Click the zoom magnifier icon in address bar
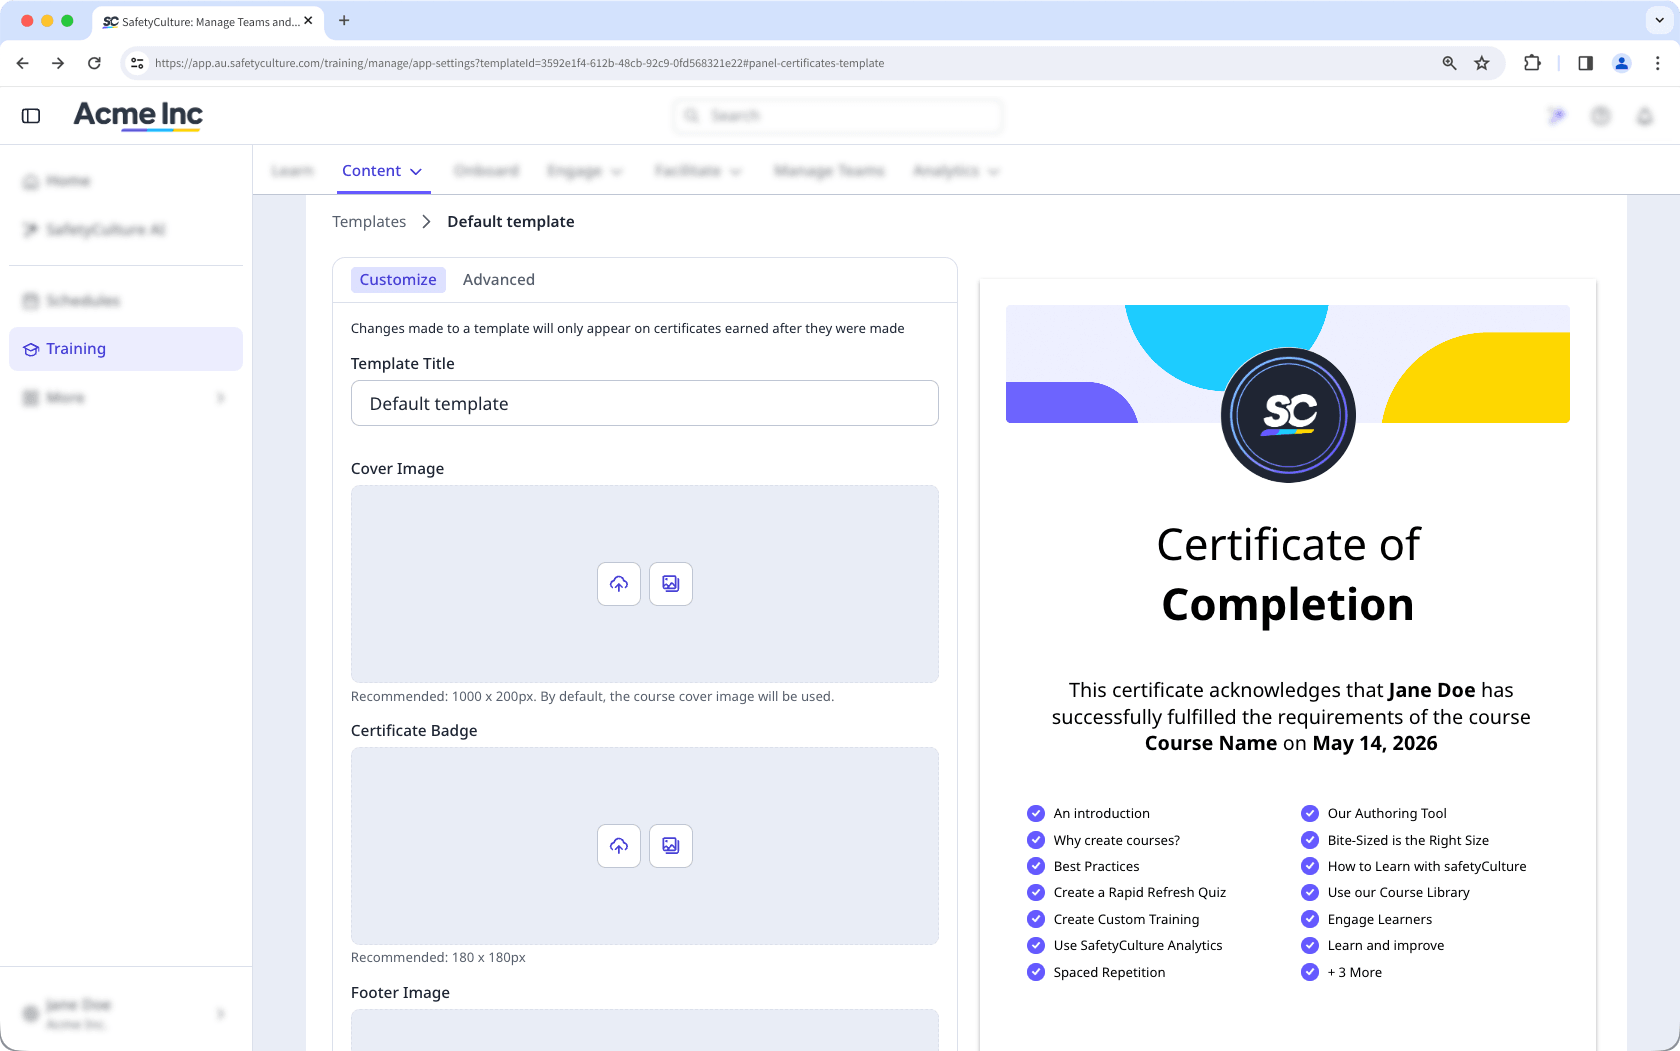 1449,63
